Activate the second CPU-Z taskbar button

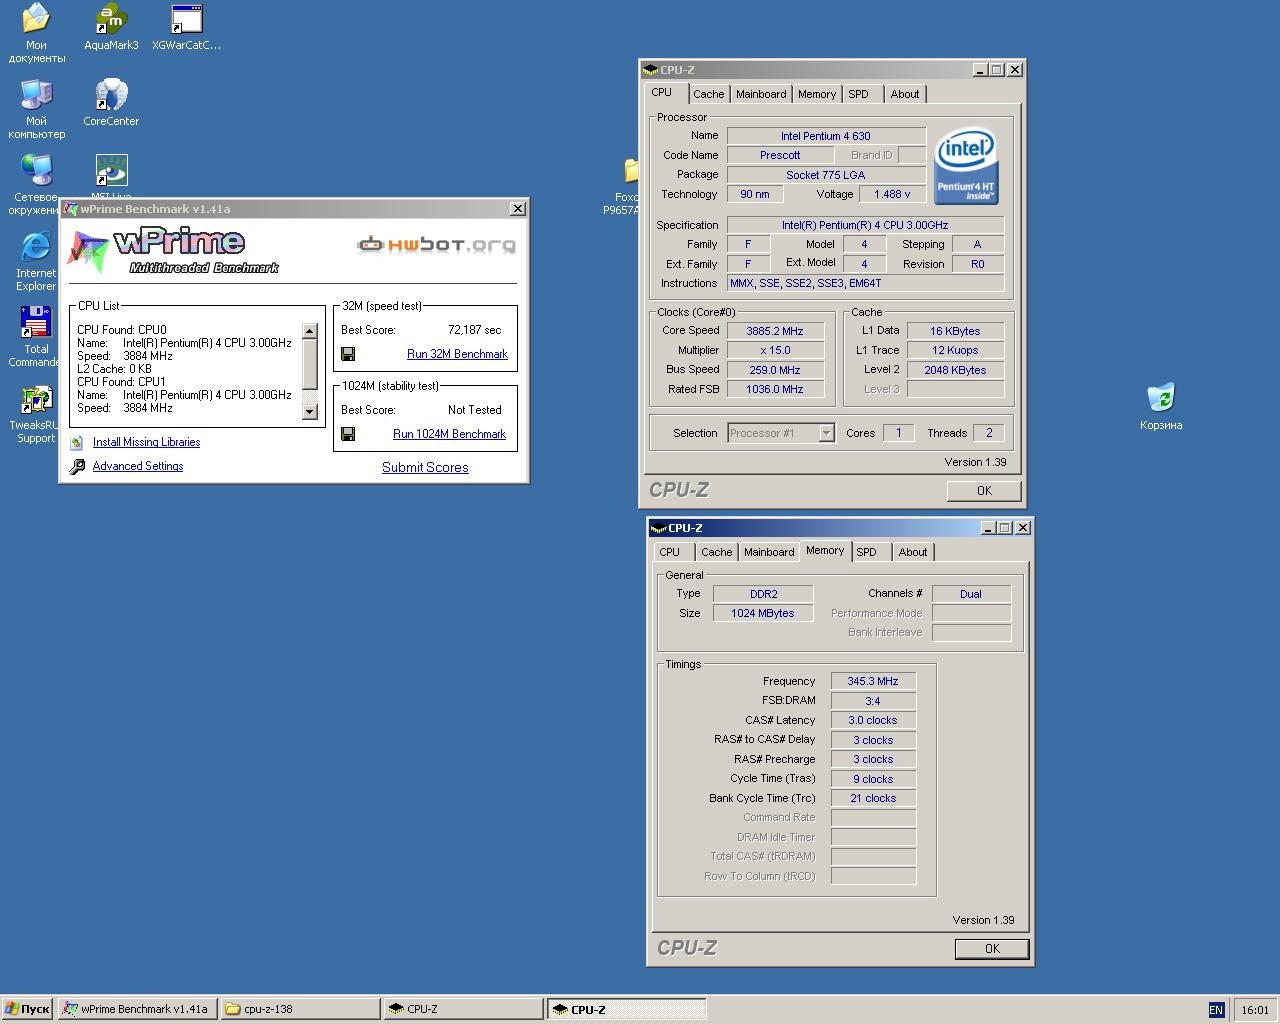click(x=627, y=1009)
